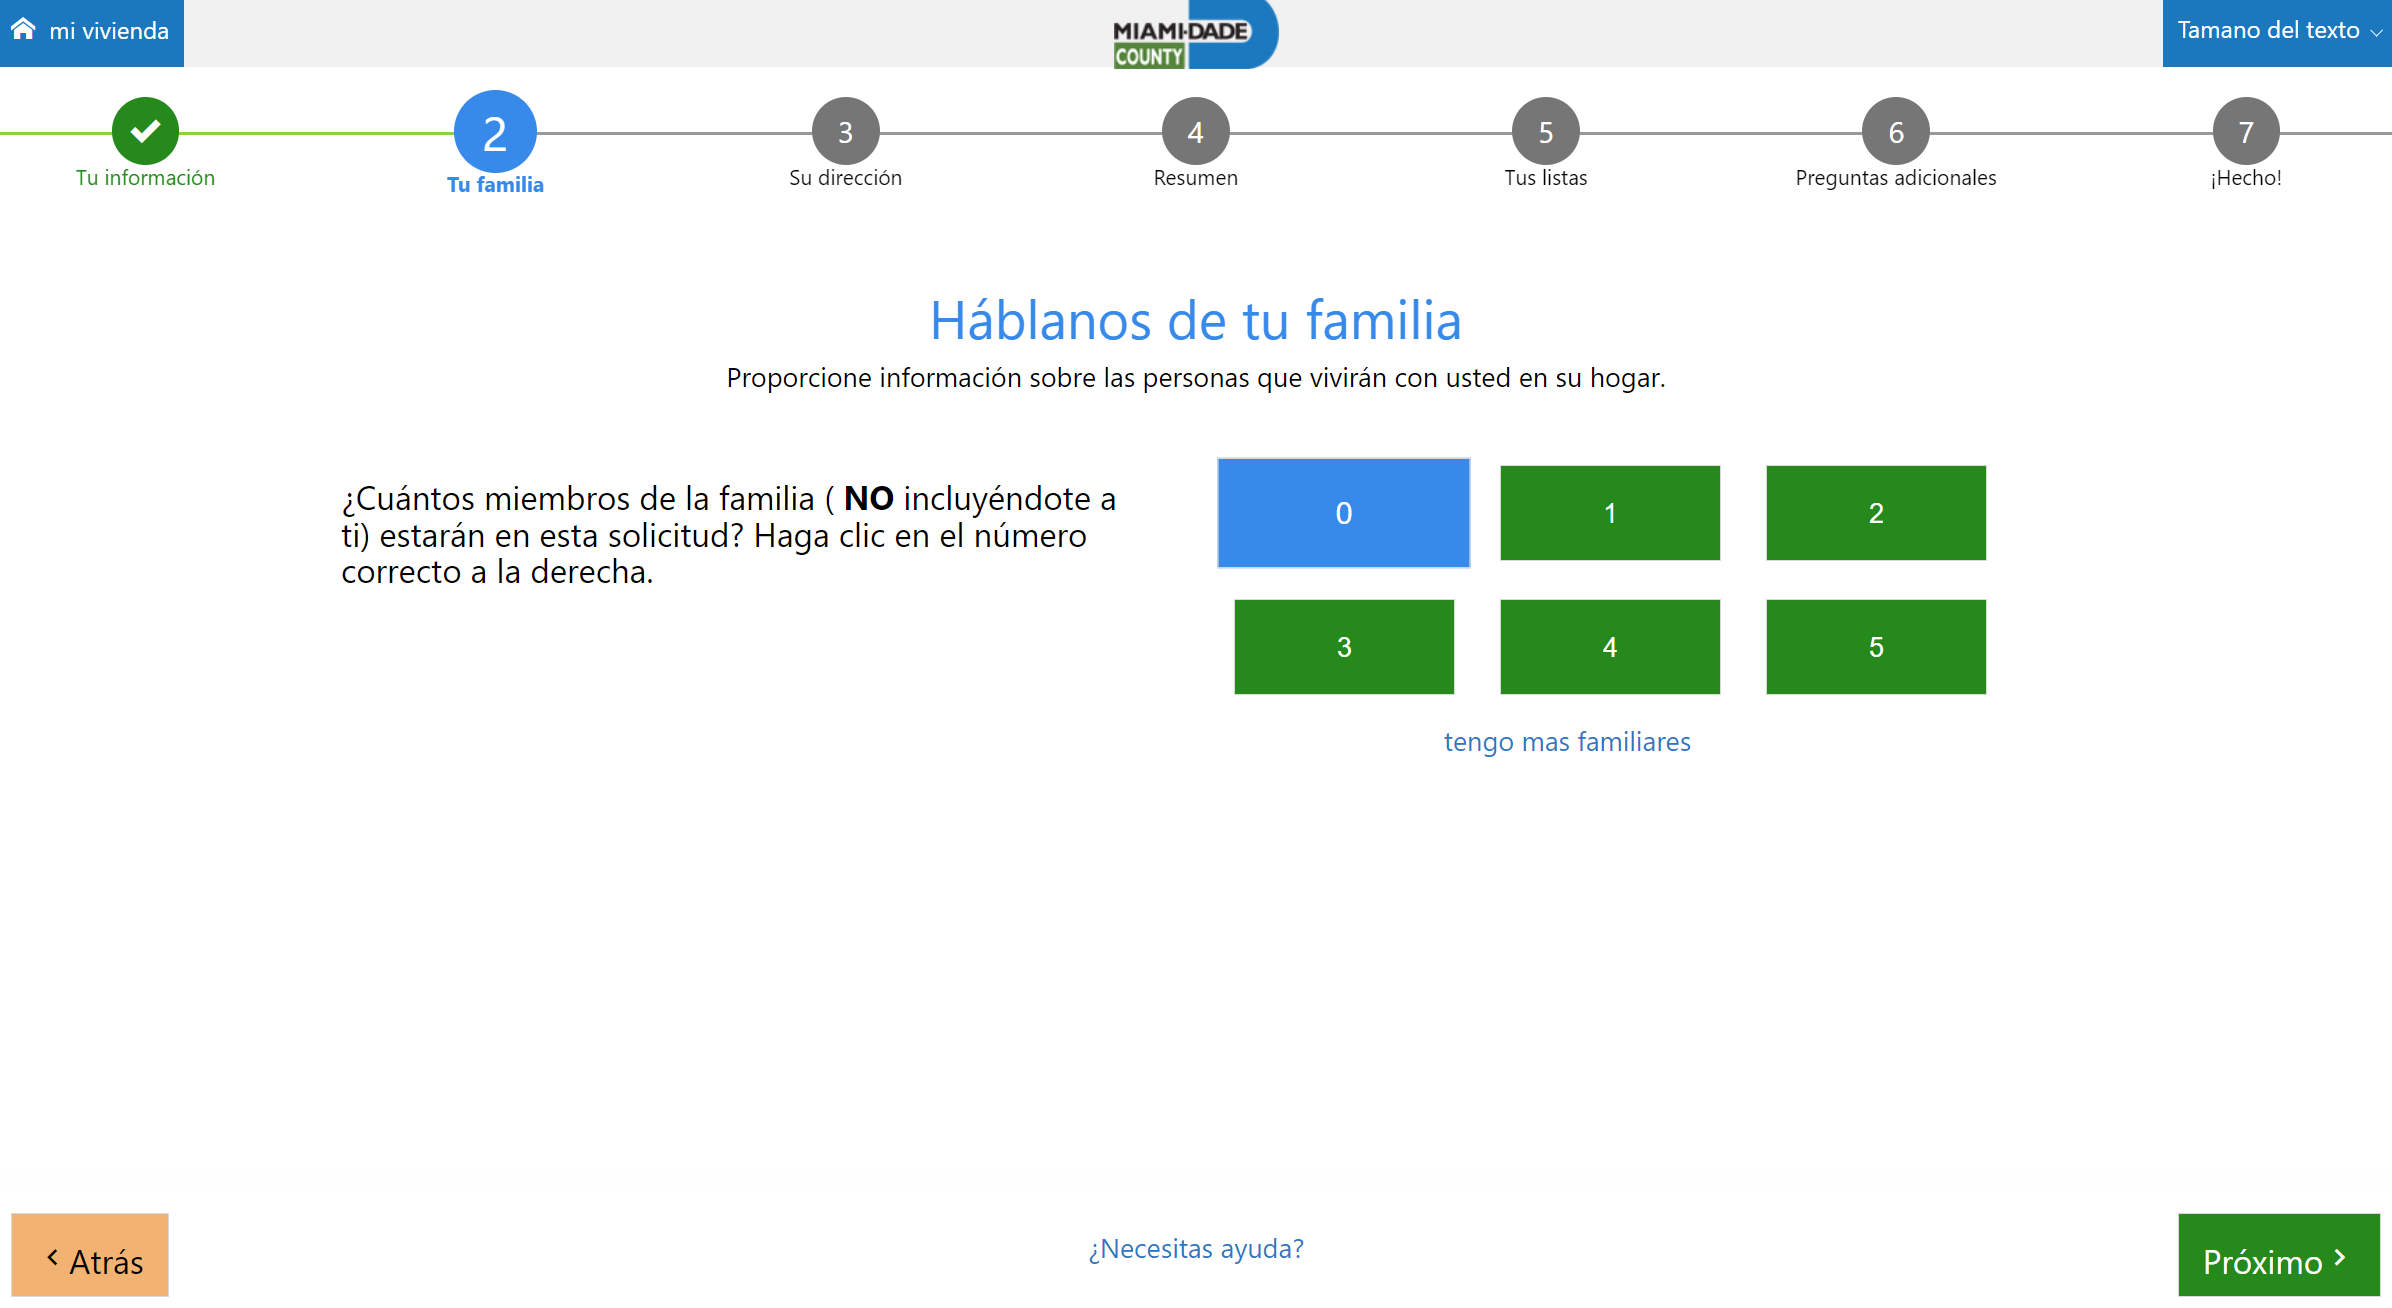Image resolution: width=2392 pixels, height=1308 pixels.
Task: Choose 5 family members
Action: [1876, 647]
